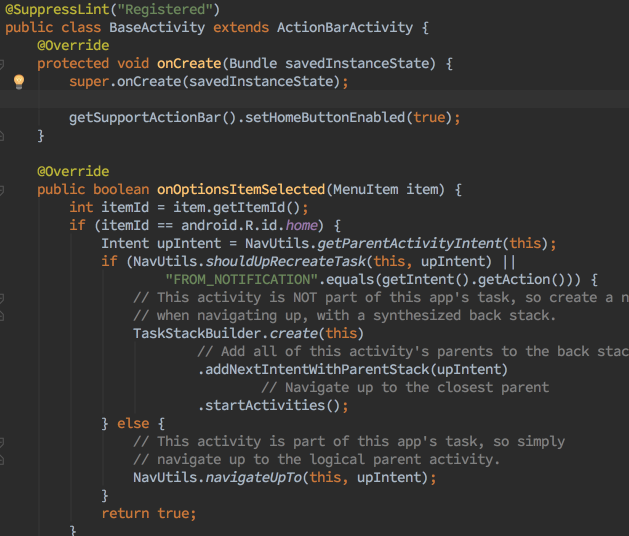The width and height of the screenshot is (629, 536).
Task: Click comment "Navigate up to the closest parent"
Action: point(405,388)
